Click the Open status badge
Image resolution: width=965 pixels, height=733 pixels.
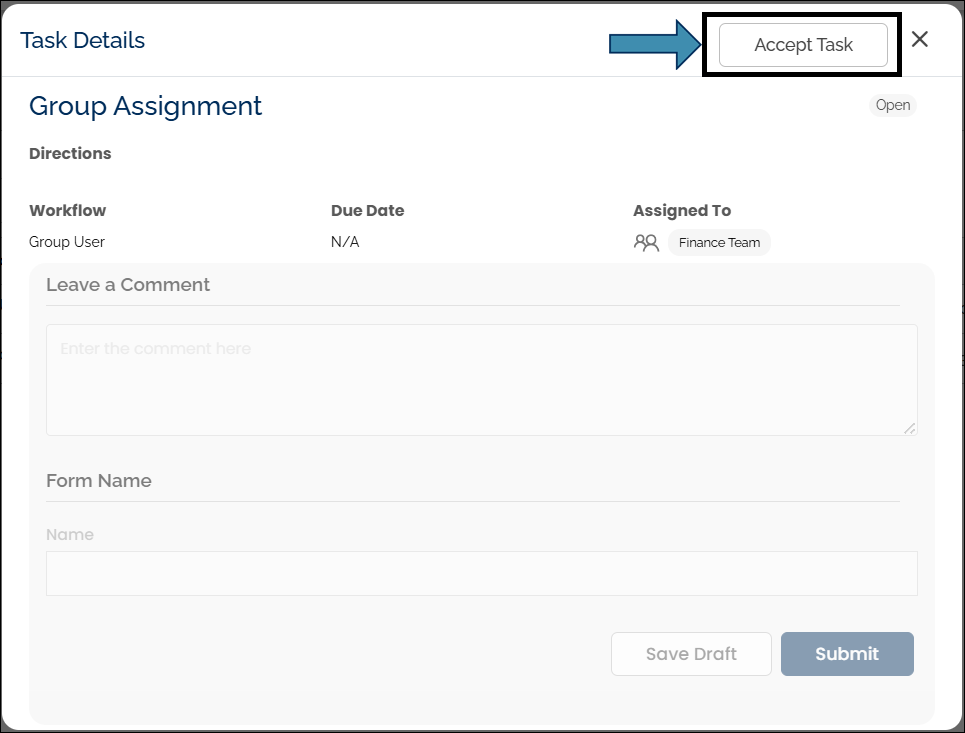[892, 105]
